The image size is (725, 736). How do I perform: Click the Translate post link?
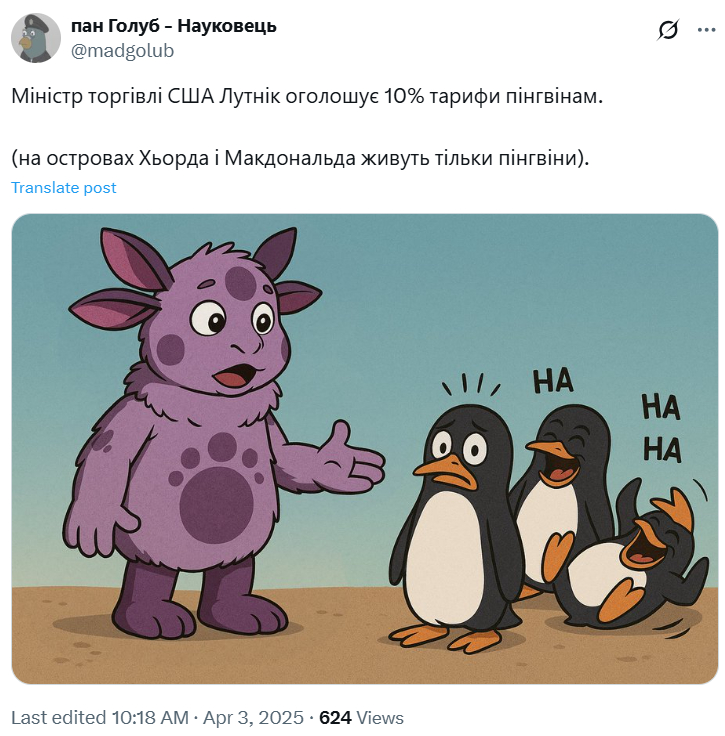click(63, 188)
